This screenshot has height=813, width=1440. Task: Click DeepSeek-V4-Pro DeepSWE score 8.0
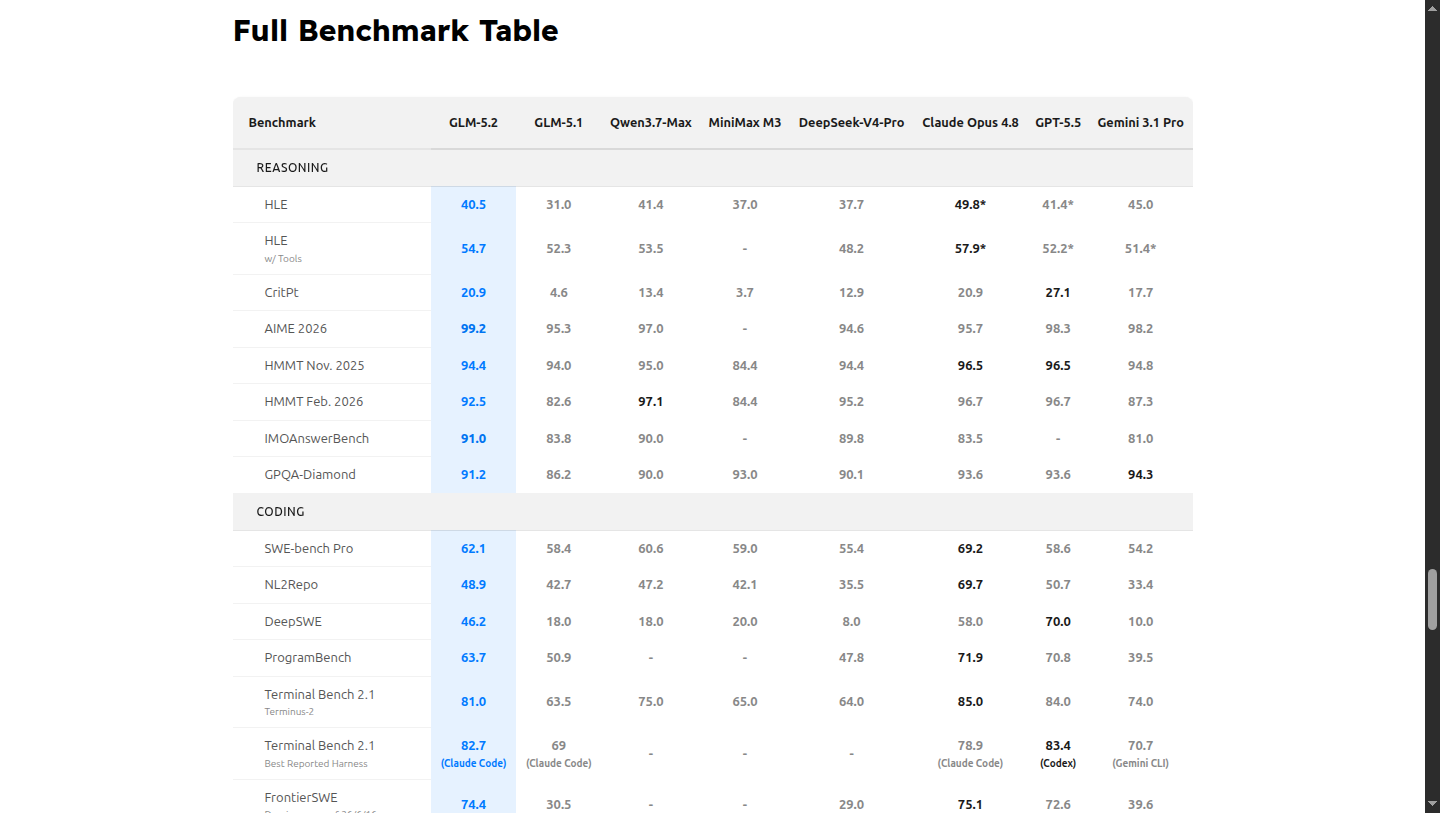point(851,622)
